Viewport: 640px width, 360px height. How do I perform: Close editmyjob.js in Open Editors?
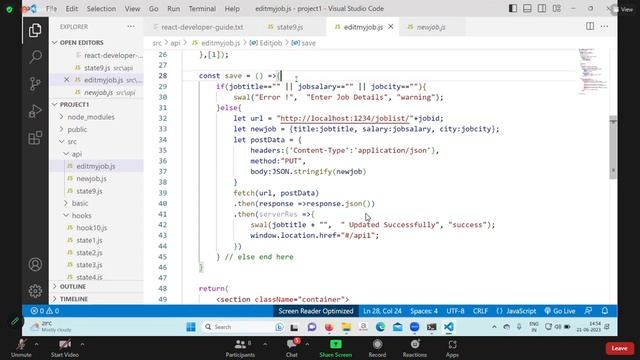tap(67, 80)
